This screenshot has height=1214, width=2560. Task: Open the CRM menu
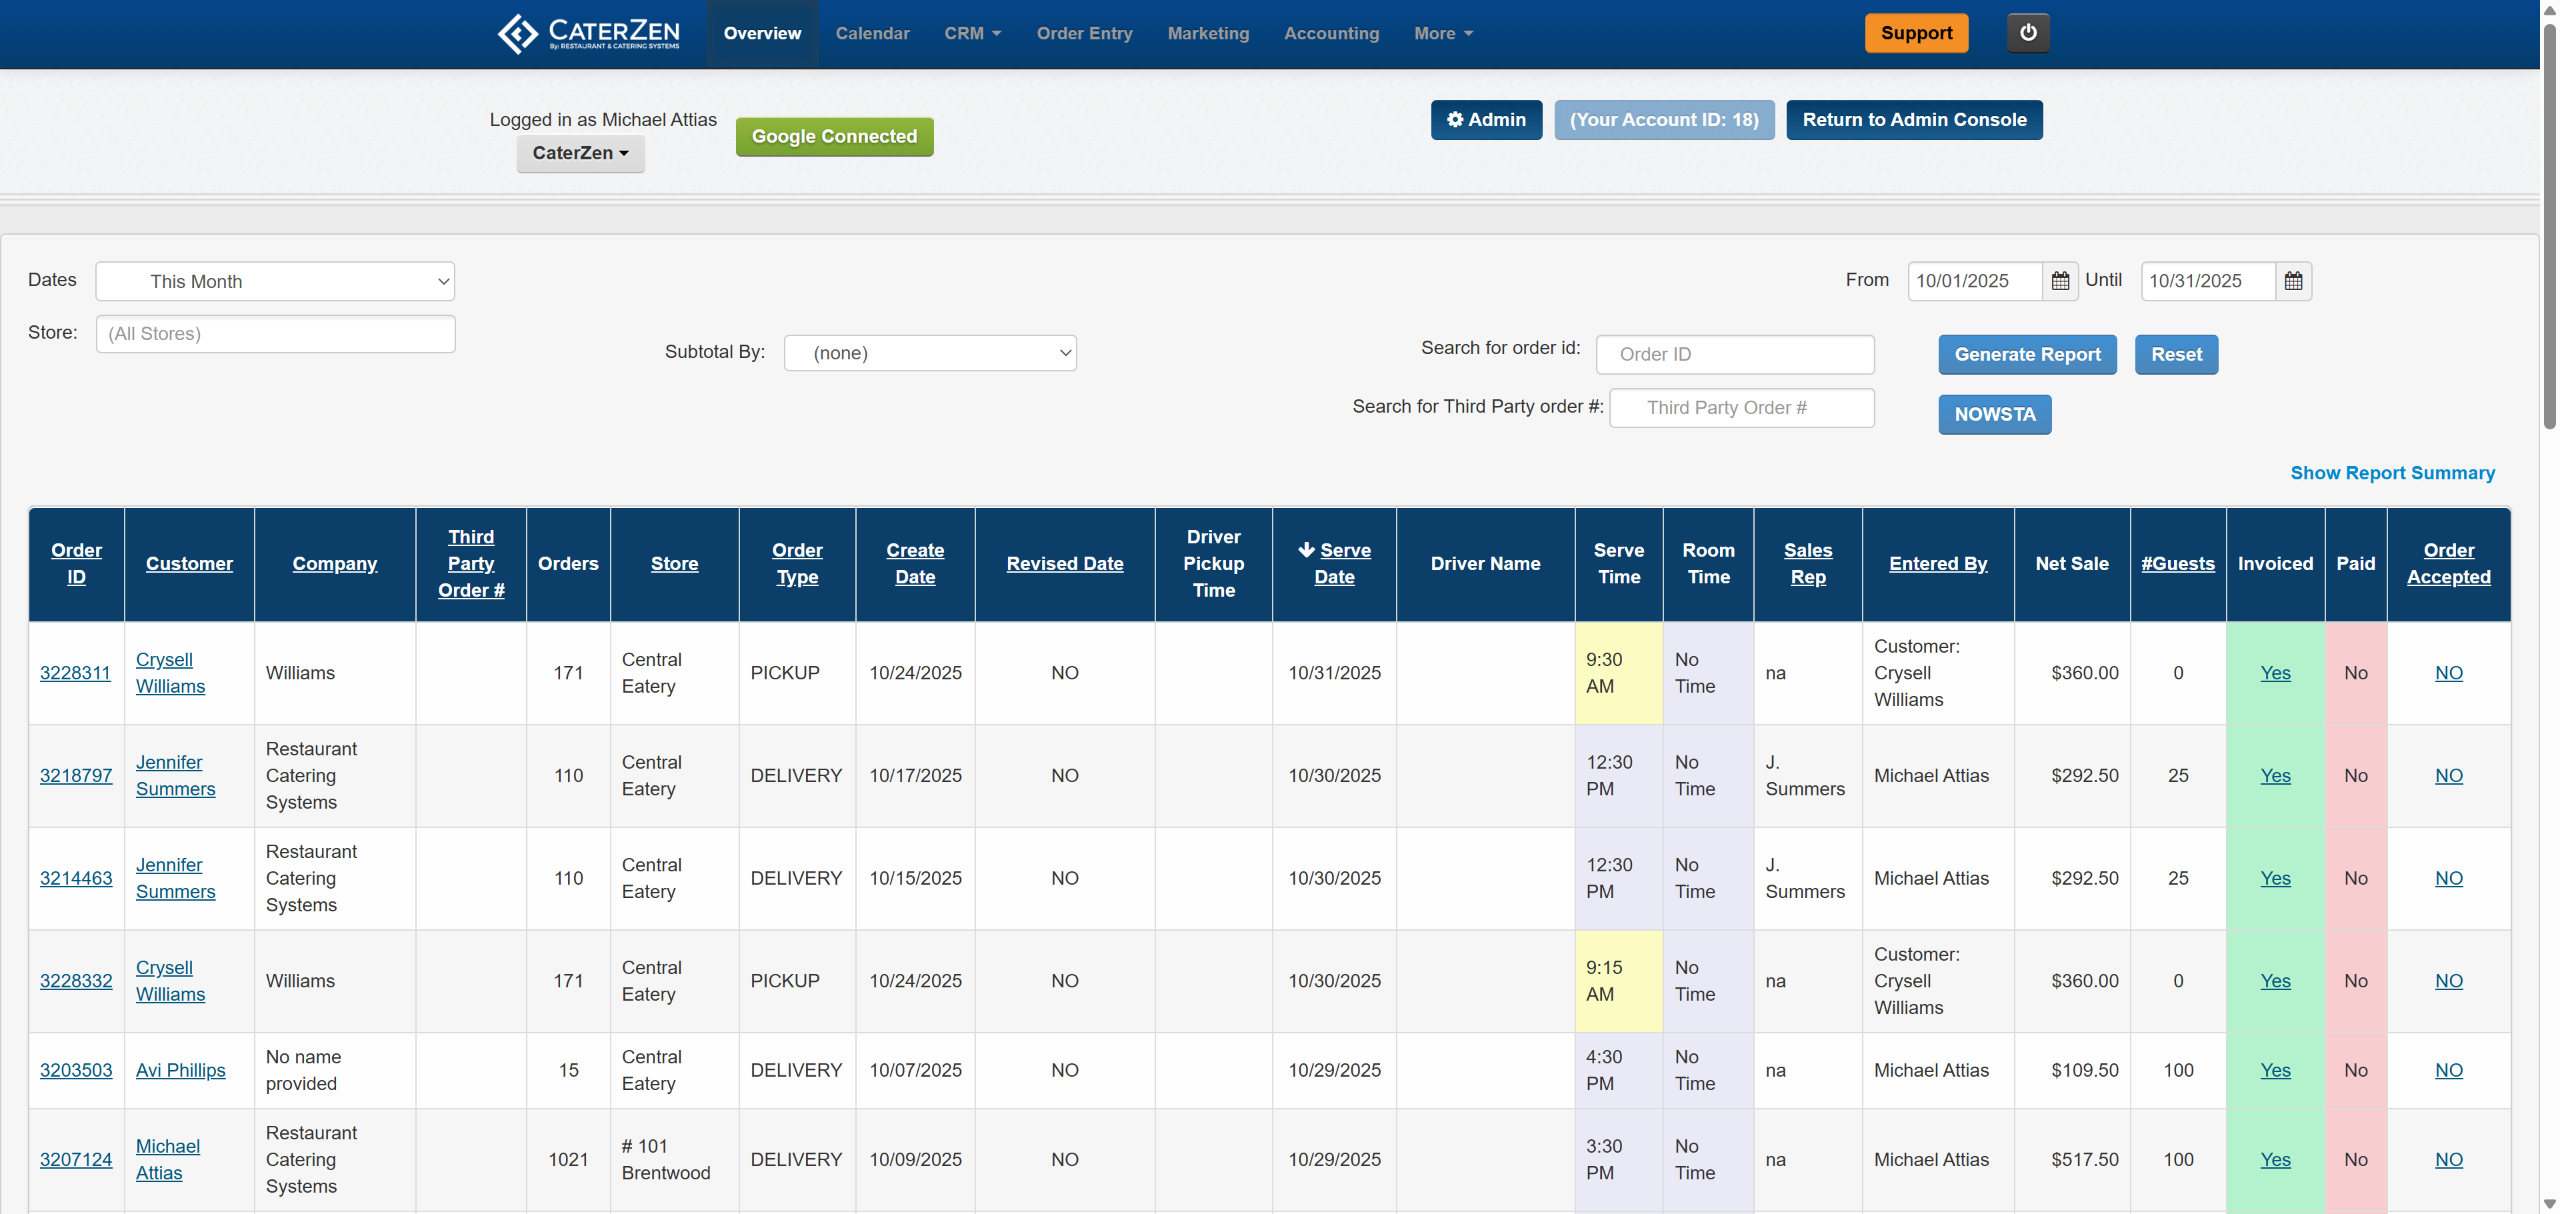[x=972, y=33]
